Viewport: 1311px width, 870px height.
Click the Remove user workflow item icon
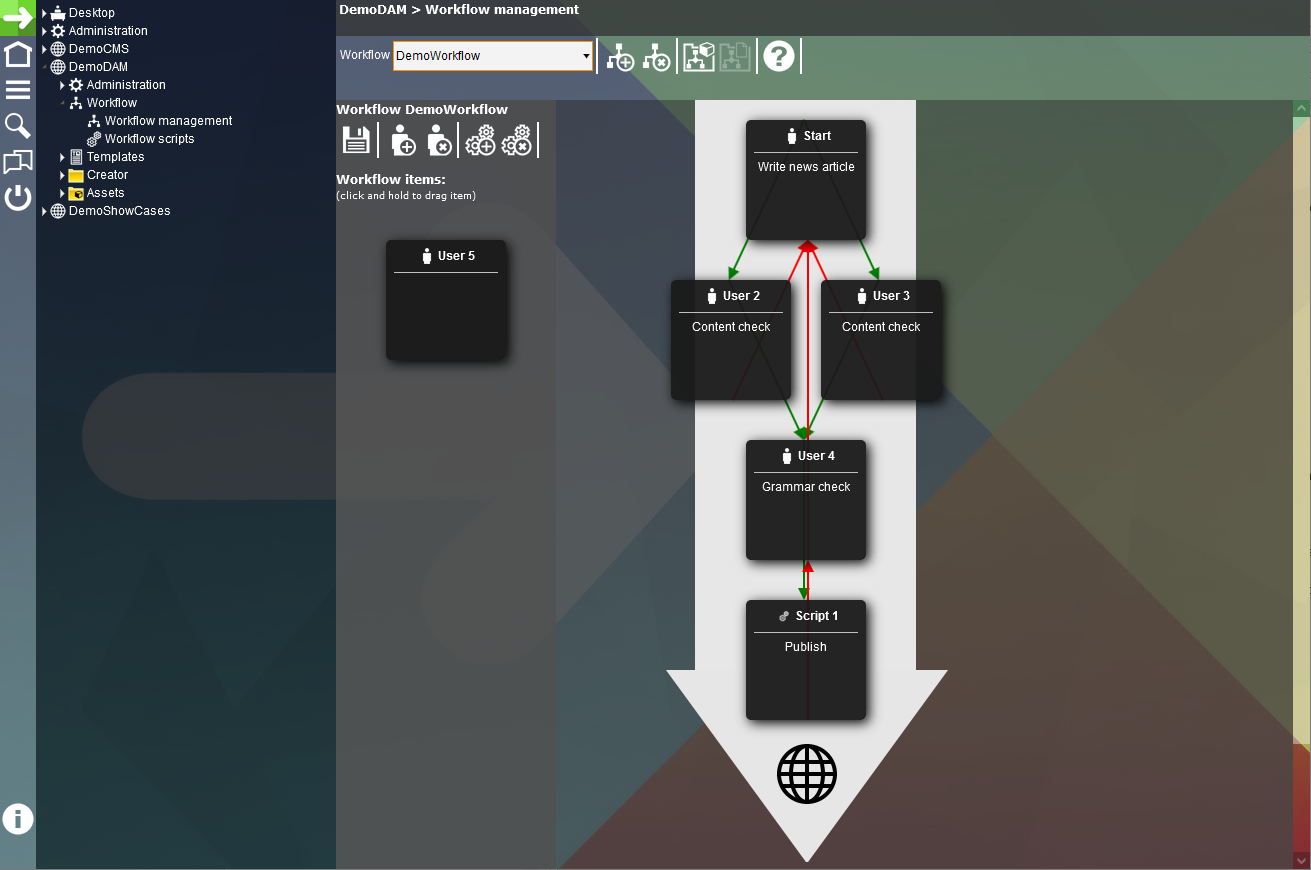coord(440,140)
